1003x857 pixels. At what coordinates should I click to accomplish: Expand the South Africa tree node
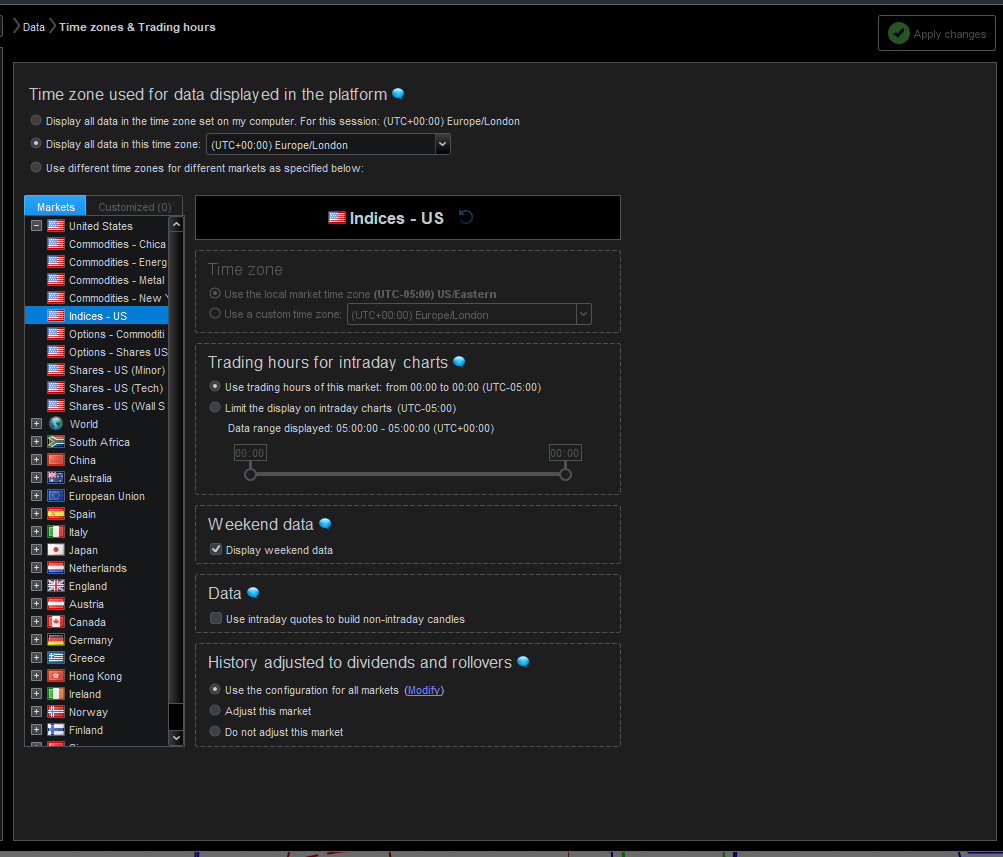pos(36,442)
